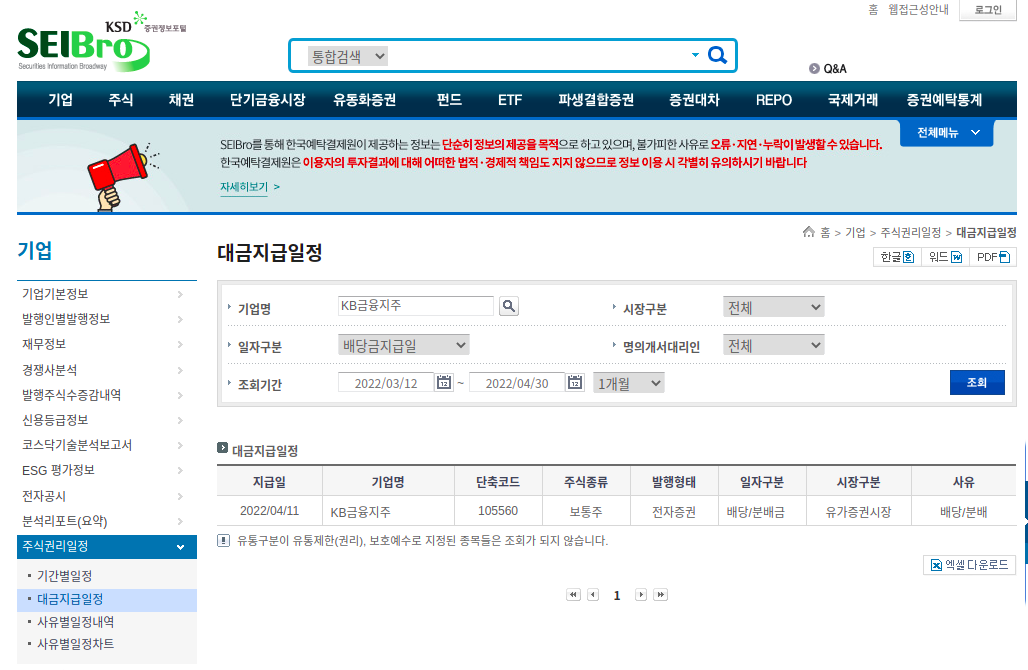1028x670 pixels.
Task: Open the 1개월 period dropdown
Action: pyautogui.click(x=629, y=384)
